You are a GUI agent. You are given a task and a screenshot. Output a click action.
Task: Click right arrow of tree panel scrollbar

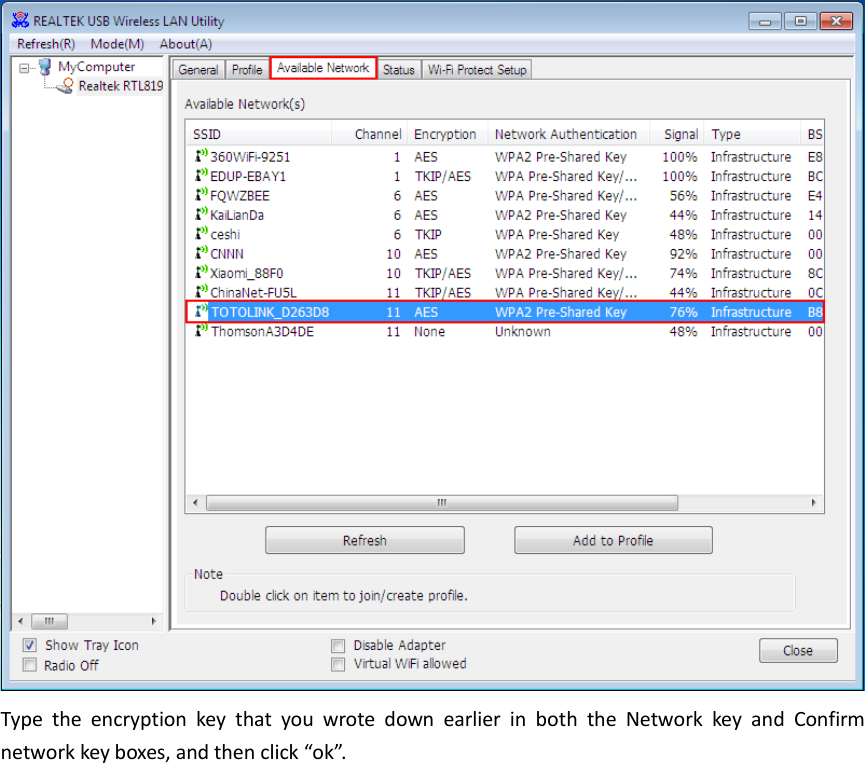pyautogui.click(x=153, y=621)
